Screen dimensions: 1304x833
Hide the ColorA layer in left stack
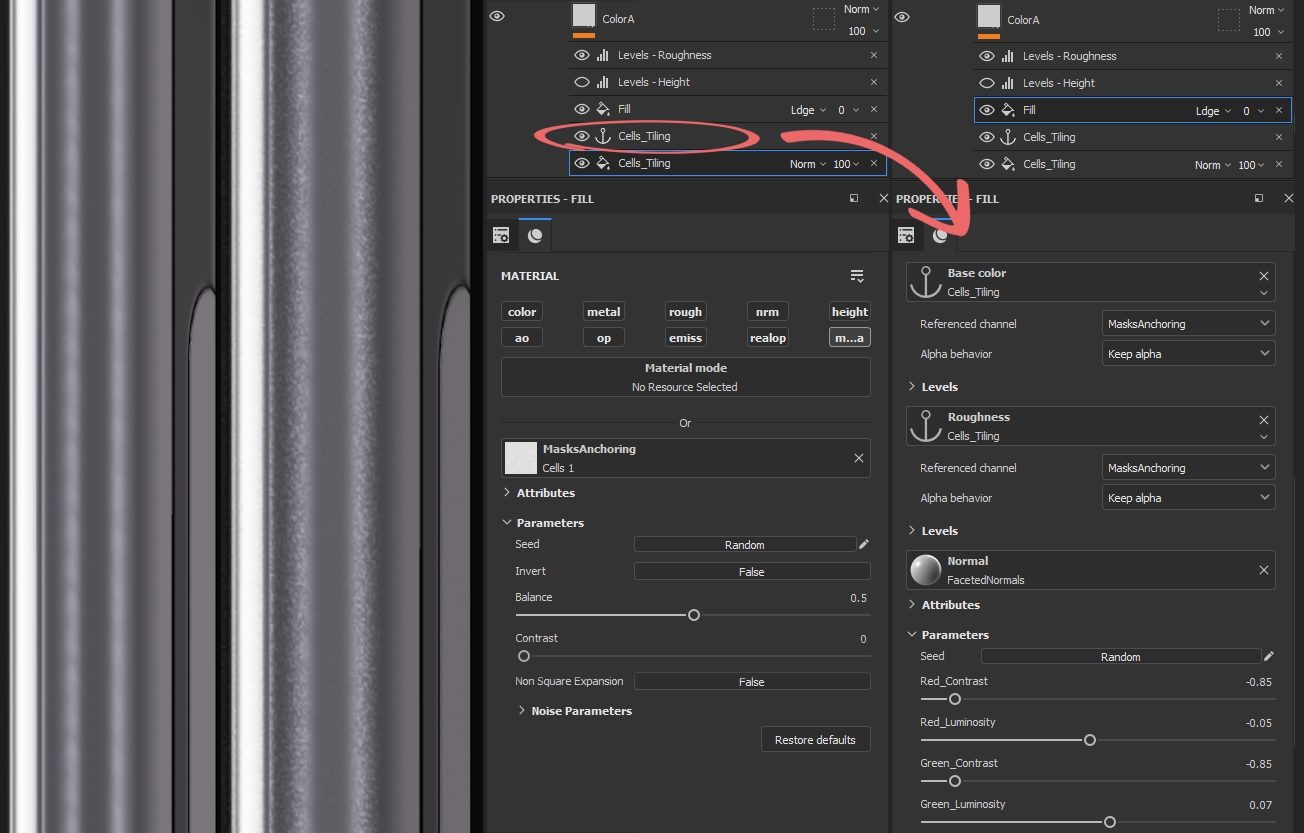(497, 16)
